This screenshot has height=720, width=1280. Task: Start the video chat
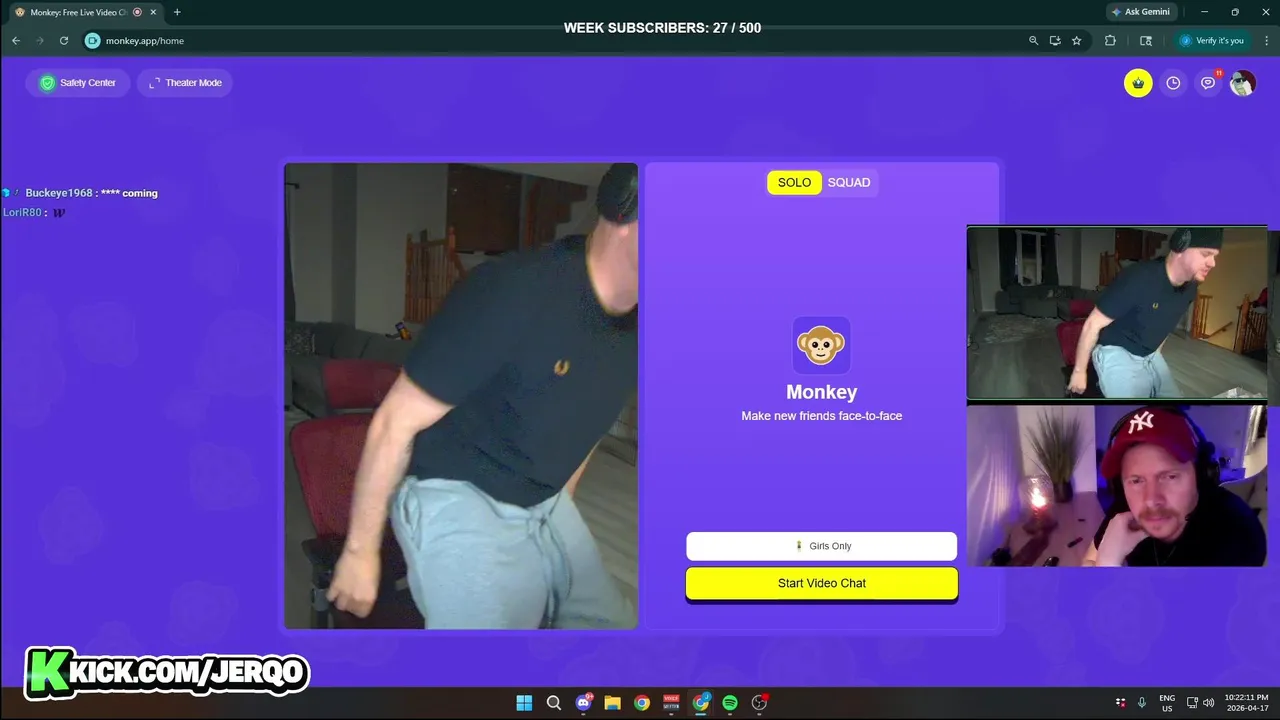click(821, 583)
